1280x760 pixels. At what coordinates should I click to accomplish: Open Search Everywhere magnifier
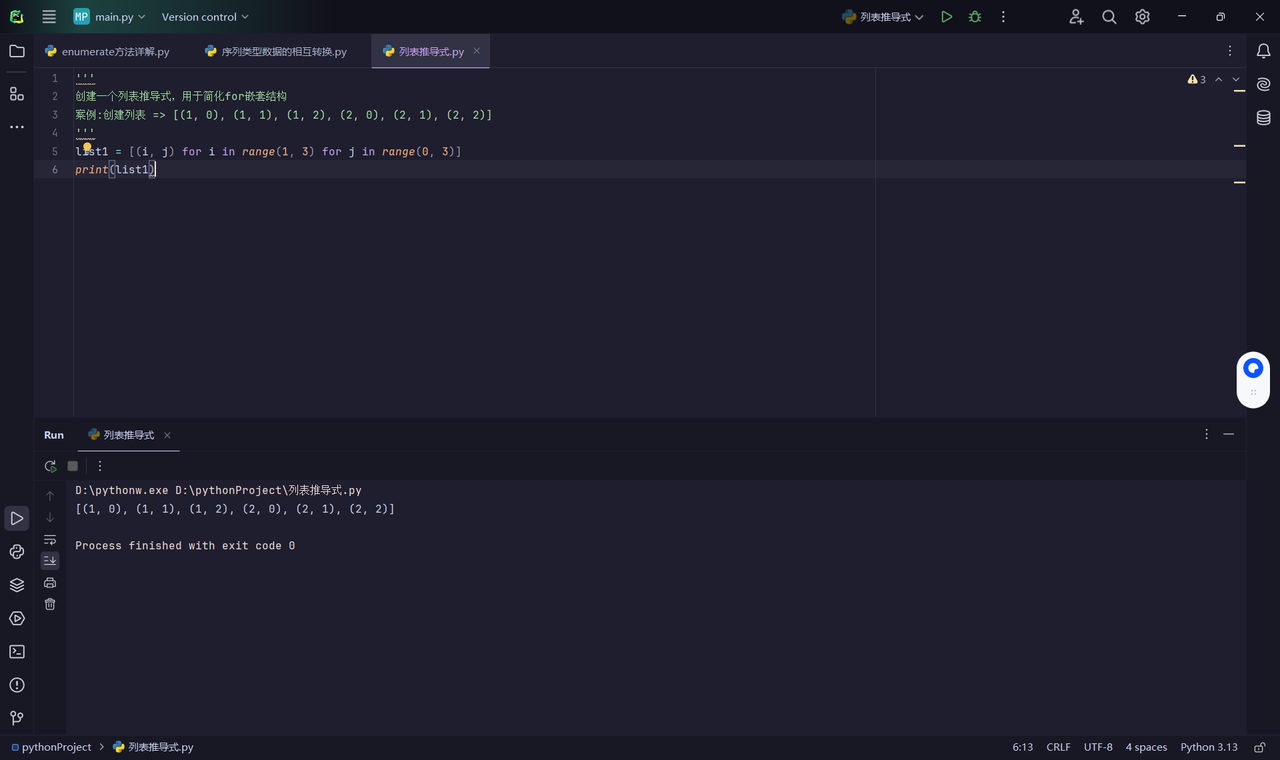[1109, 17]
